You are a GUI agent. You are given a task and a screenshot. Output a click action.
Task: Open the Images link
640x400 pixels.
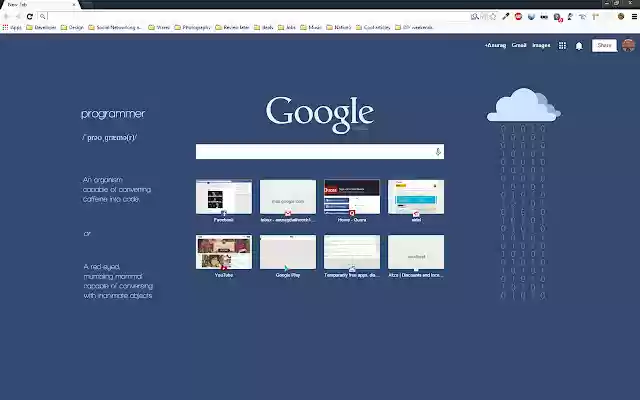(541, 45)
